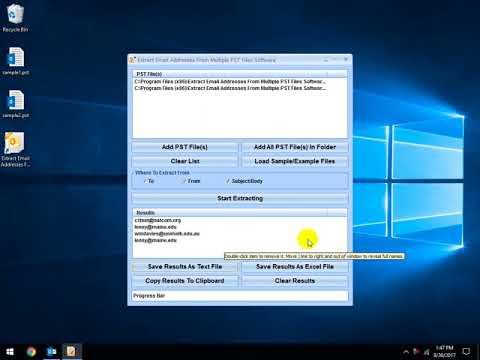The width and height of the screenshot is (480, 360).
Task: Click the Results column header
Action: (230, 213)
